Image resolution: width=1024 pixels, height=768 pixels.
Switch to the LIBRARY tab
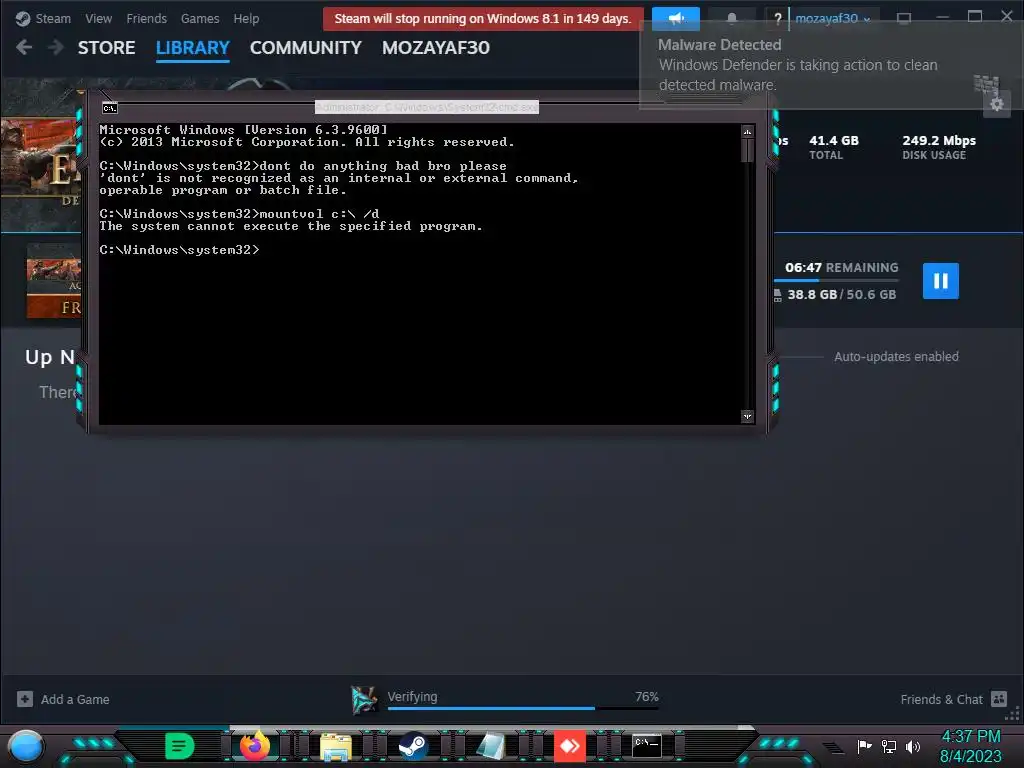pos(193,48)
